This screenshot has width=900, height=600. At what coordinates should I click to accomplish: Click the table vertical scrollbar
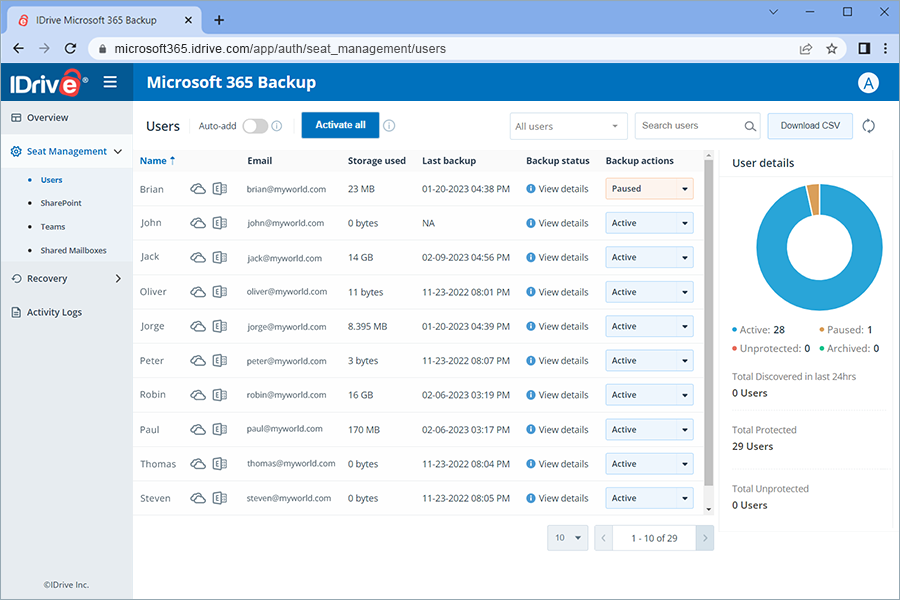click(708, 322)
